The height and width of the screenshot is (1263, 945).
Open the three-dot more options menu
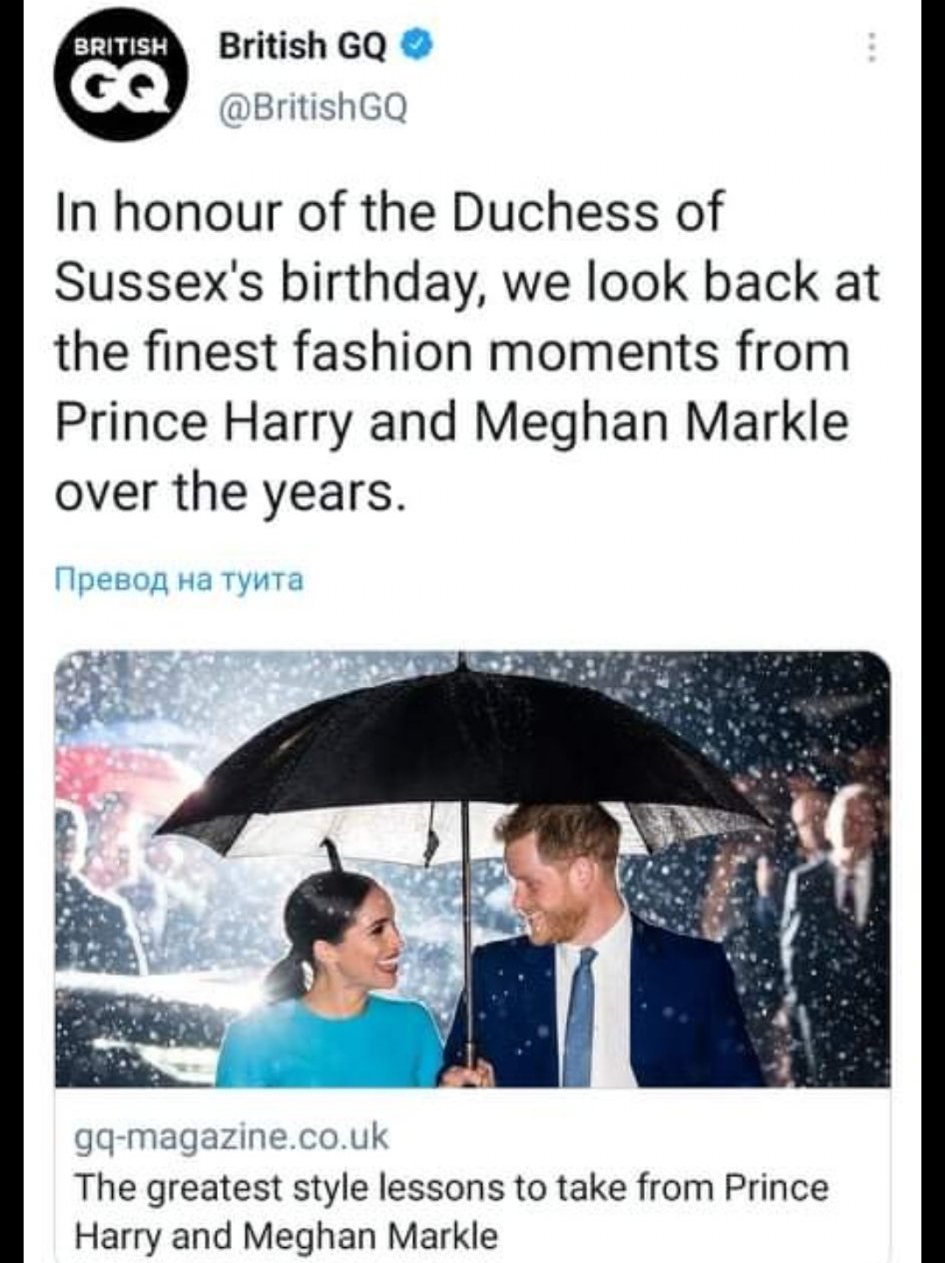click(871, 47)
